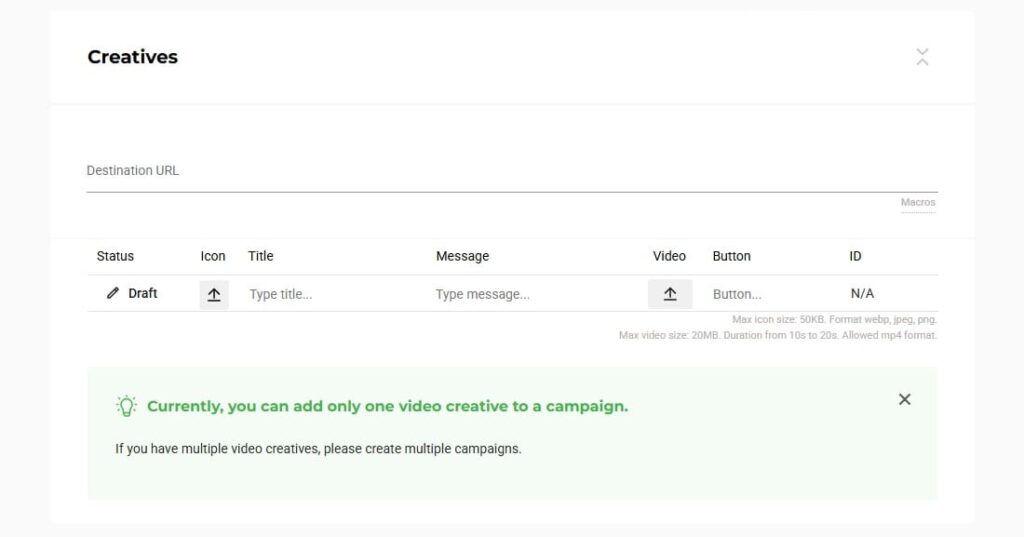Screen dimensions: 1024x537
Task: Click the Video column header
Action: (669, 256)
